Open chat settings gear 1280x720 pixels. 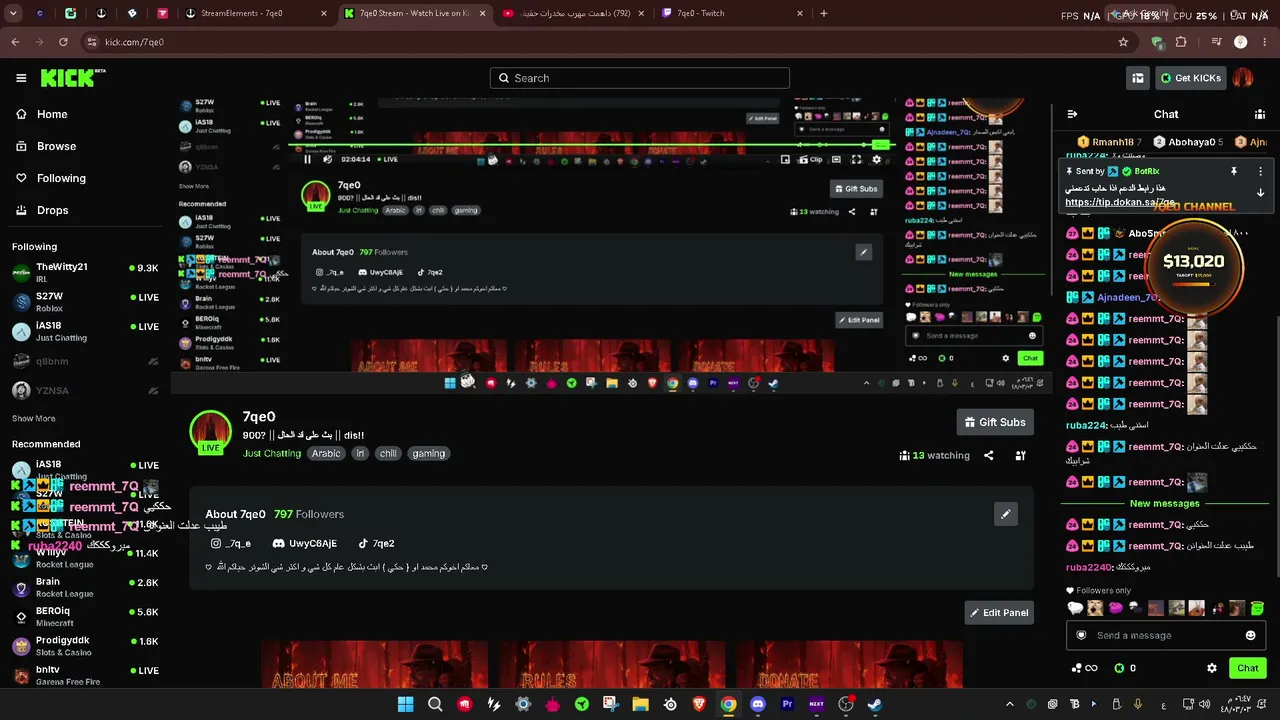click(1212, 668)
